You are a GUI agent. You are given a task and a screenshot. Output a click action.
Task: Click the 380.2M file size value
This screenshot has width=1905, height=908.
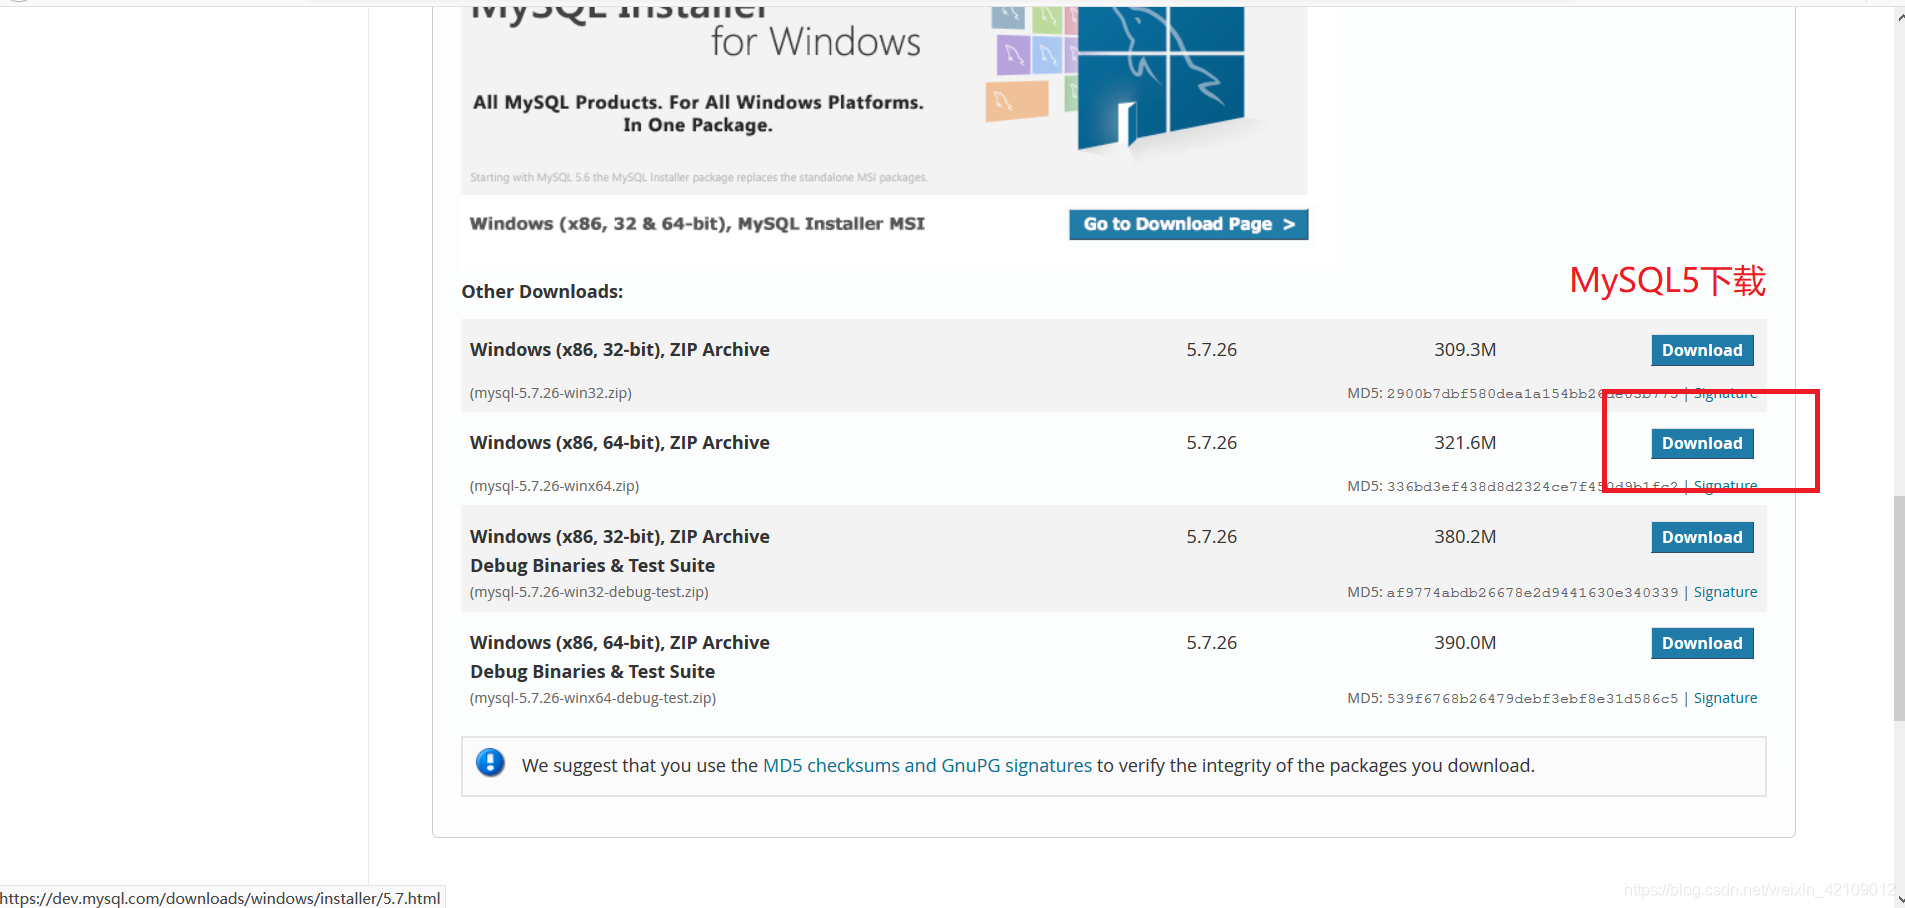click(1465, 537)
